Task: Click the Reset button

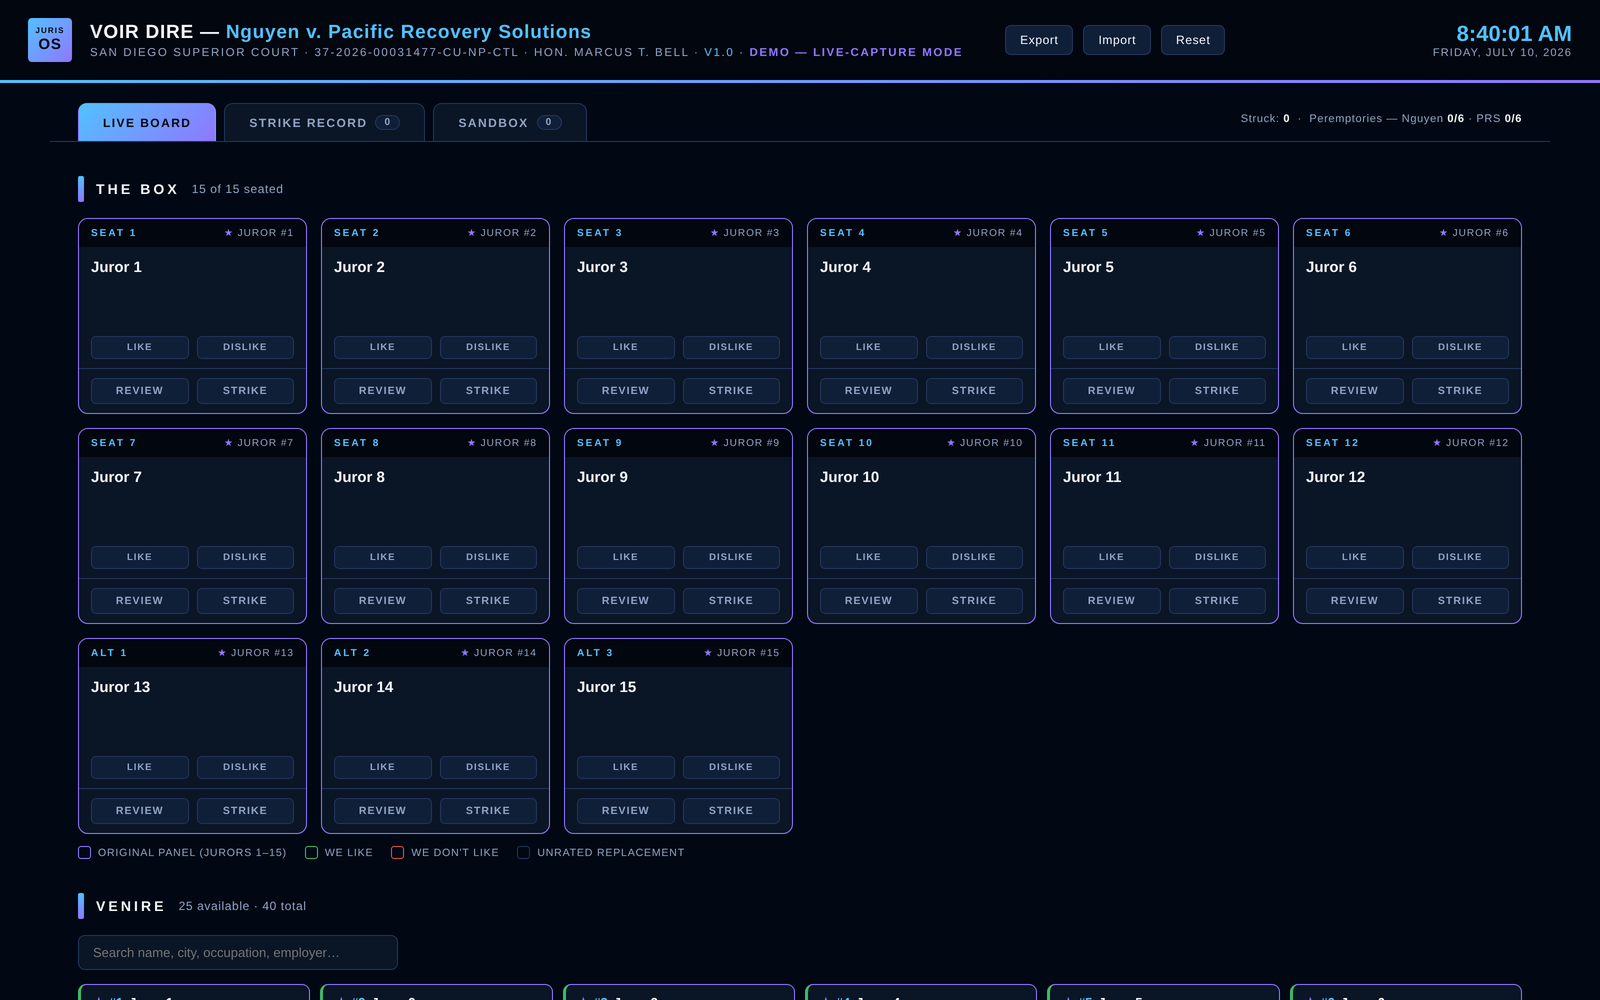Action: [1193, 40]
